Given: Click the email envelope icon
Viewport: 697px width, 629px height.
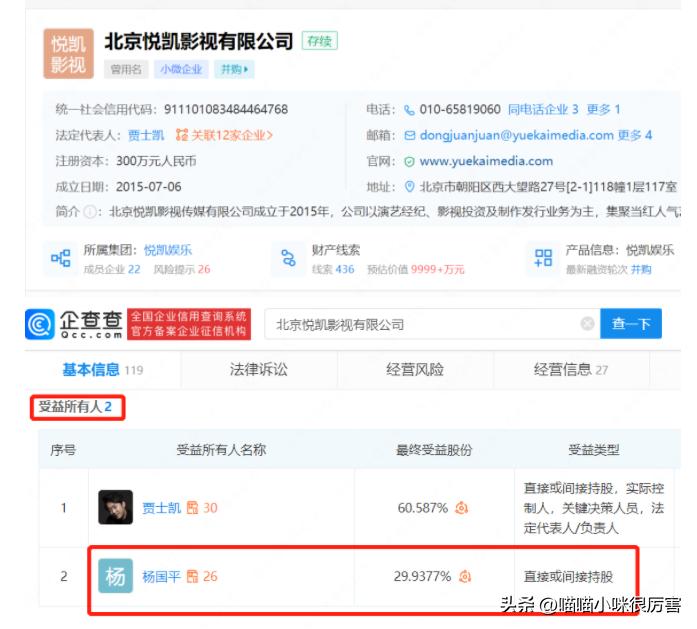Looking at the screenshot, I should click(x=410, y=136).
